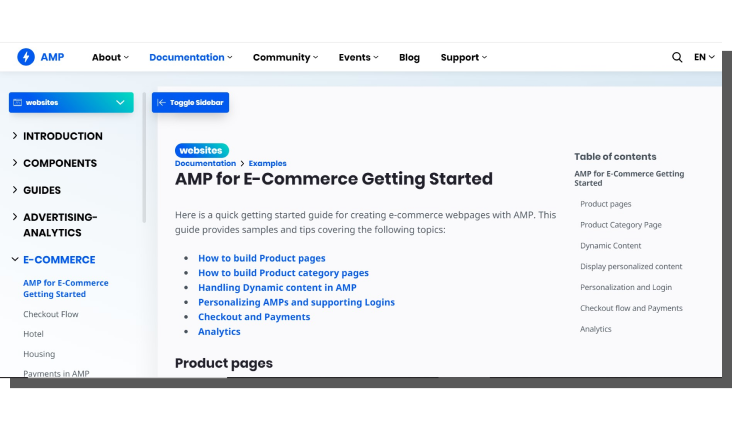Click the Documentation breadcrumb link
This screenshot has height=429, width=732.
[205, 163]
